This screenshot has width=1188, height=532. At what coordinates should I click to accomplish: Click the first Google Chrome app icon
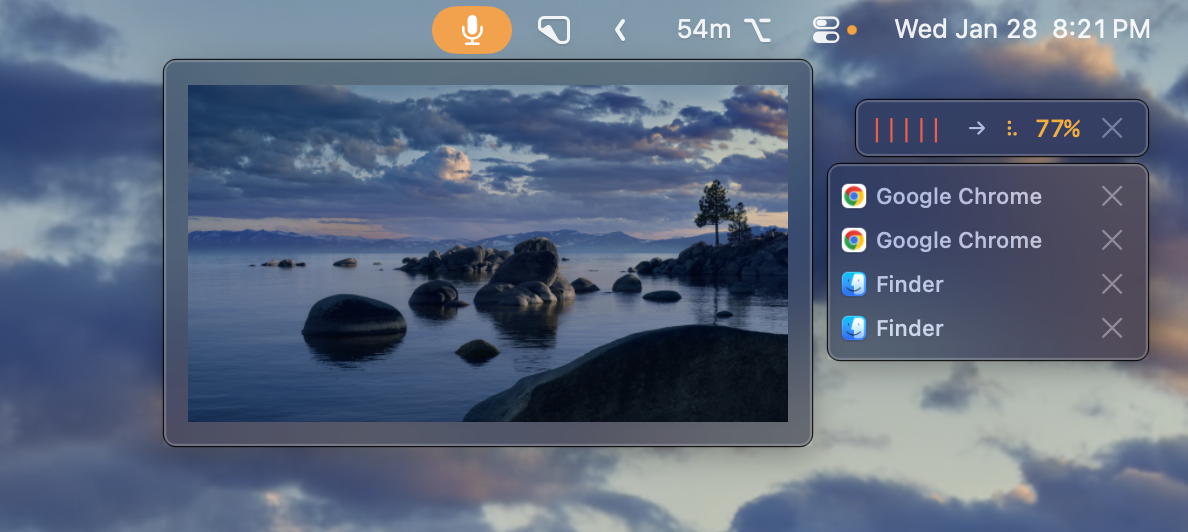[853, 196]
